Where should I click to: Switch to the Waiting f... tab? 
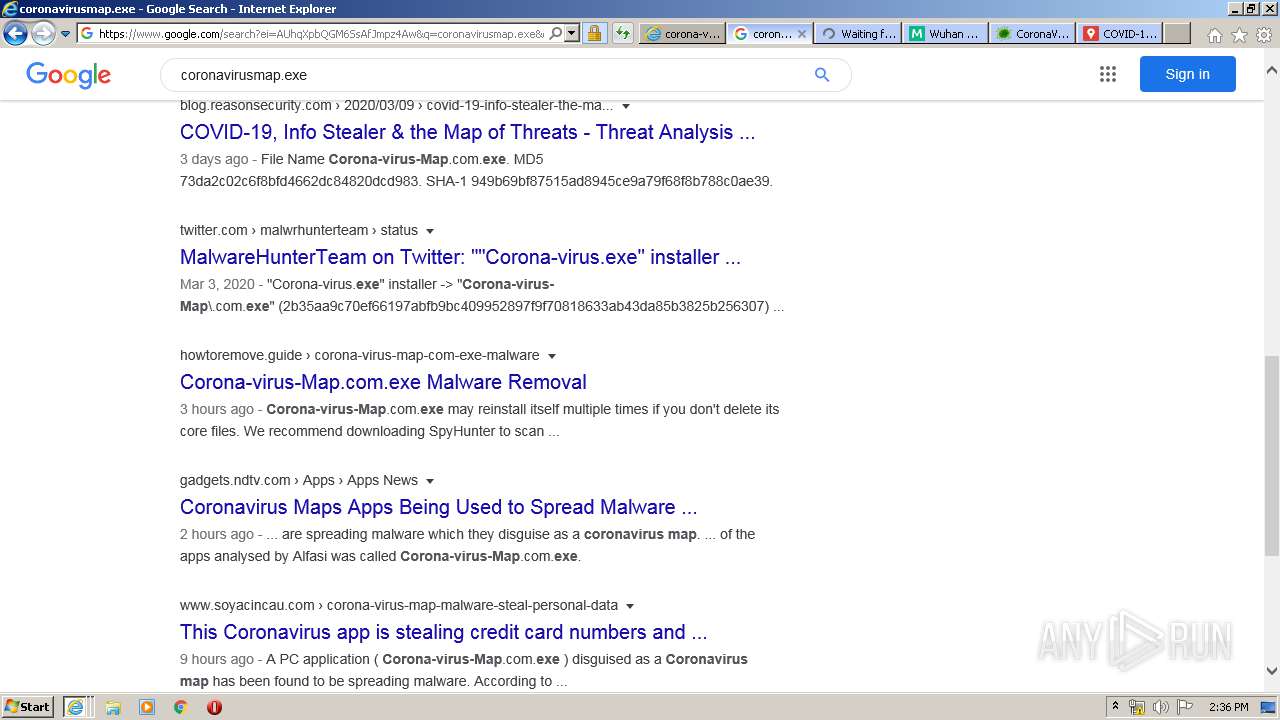point(857,33)
